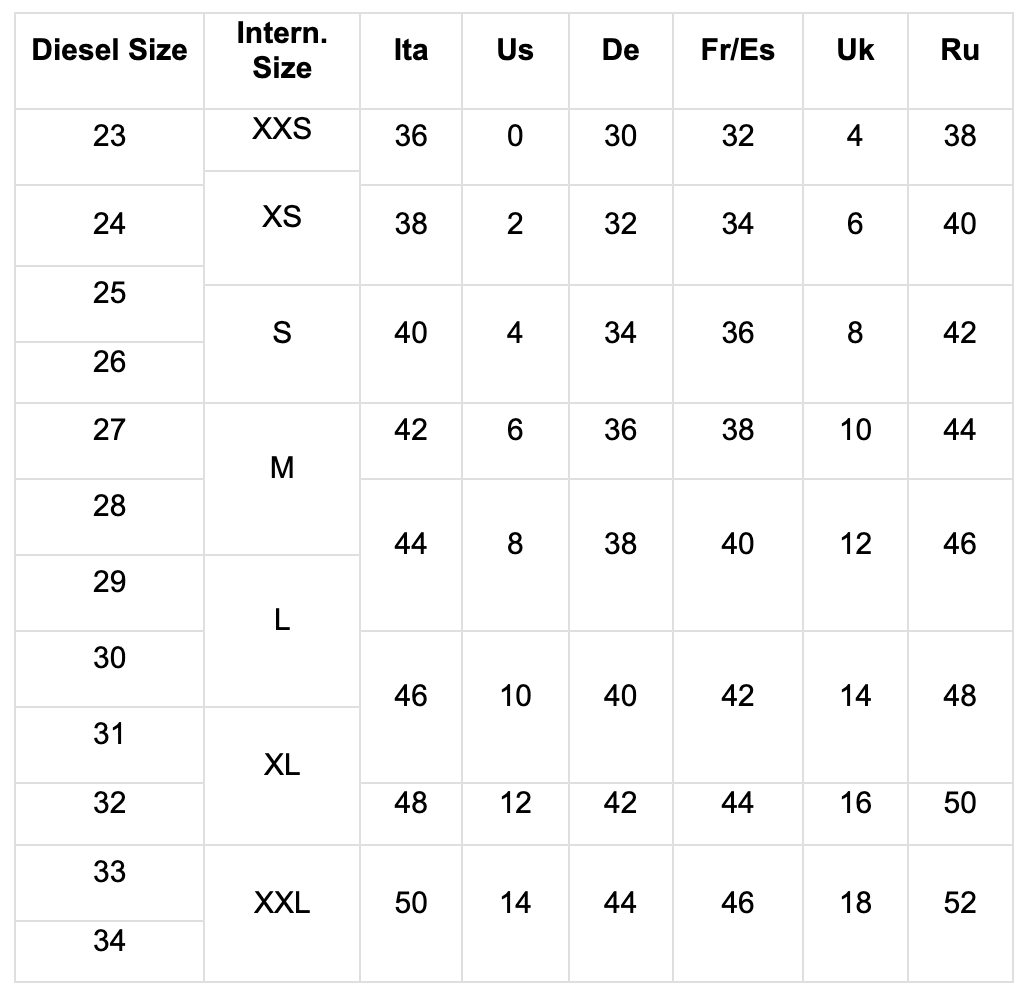Select the Uk column header

pyautogui.click(x=855, y=50)
